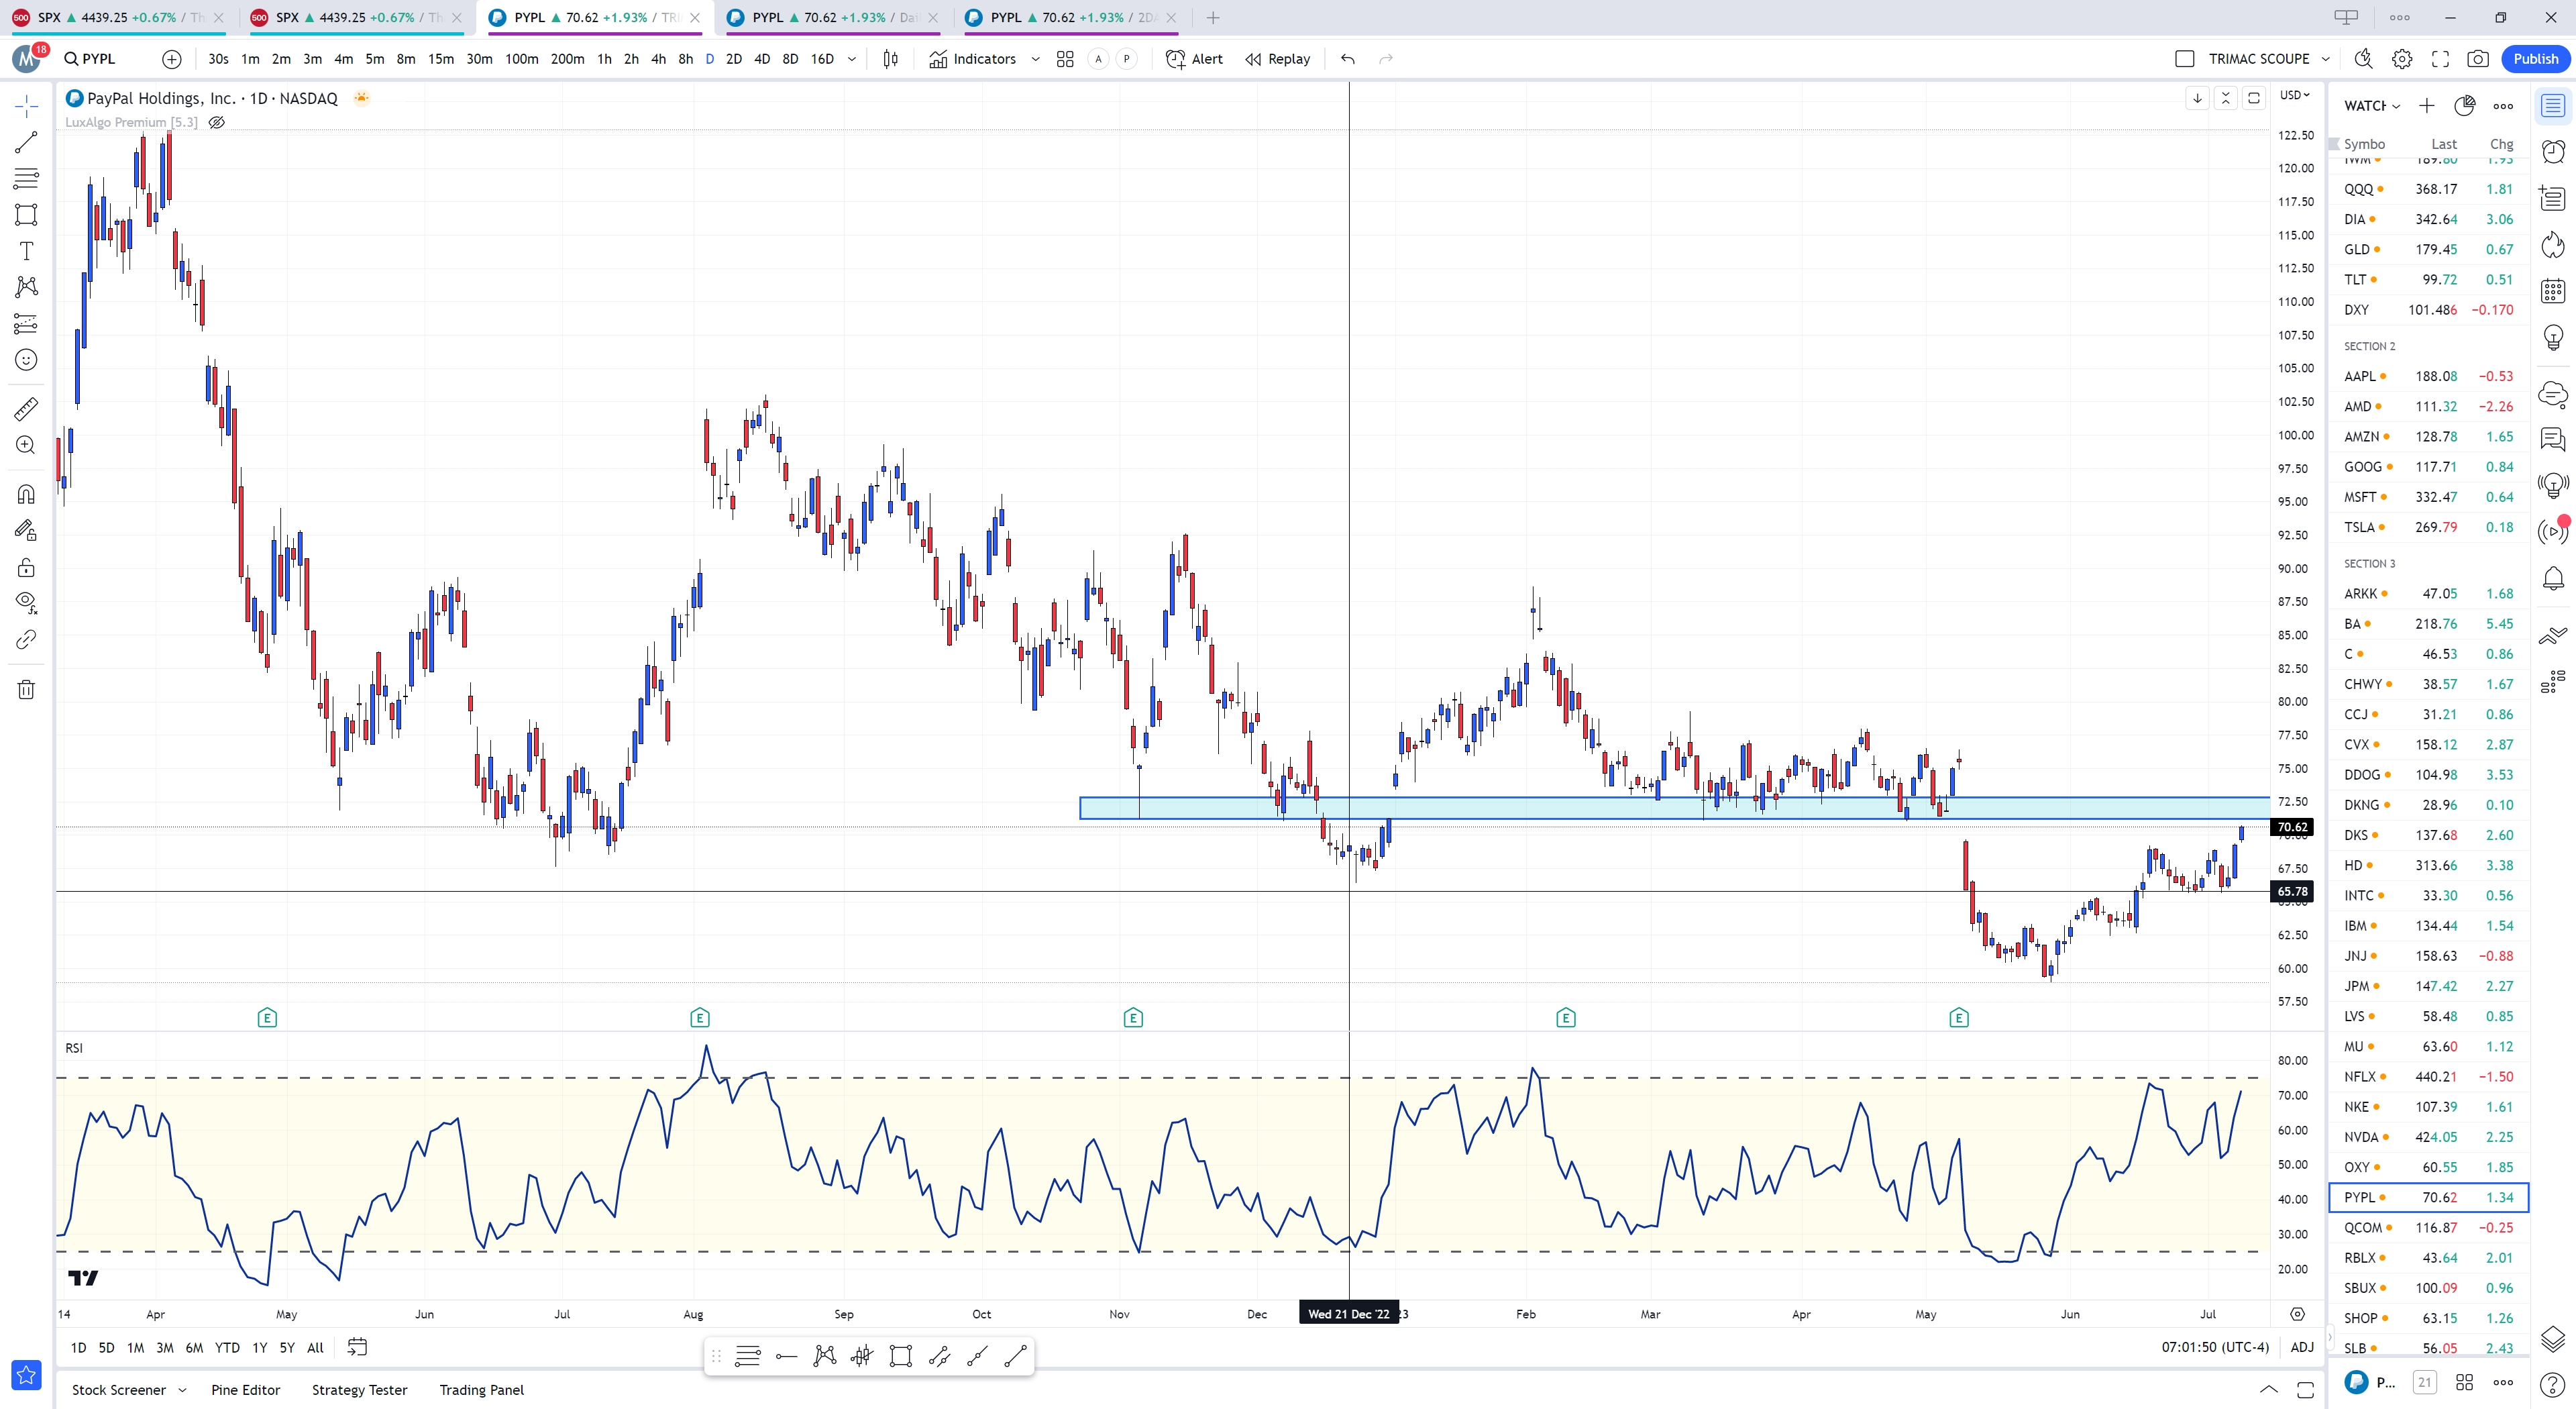Click the Publish button
Viewport: 2576px width, 1409px height.
tap(2536, 59)
